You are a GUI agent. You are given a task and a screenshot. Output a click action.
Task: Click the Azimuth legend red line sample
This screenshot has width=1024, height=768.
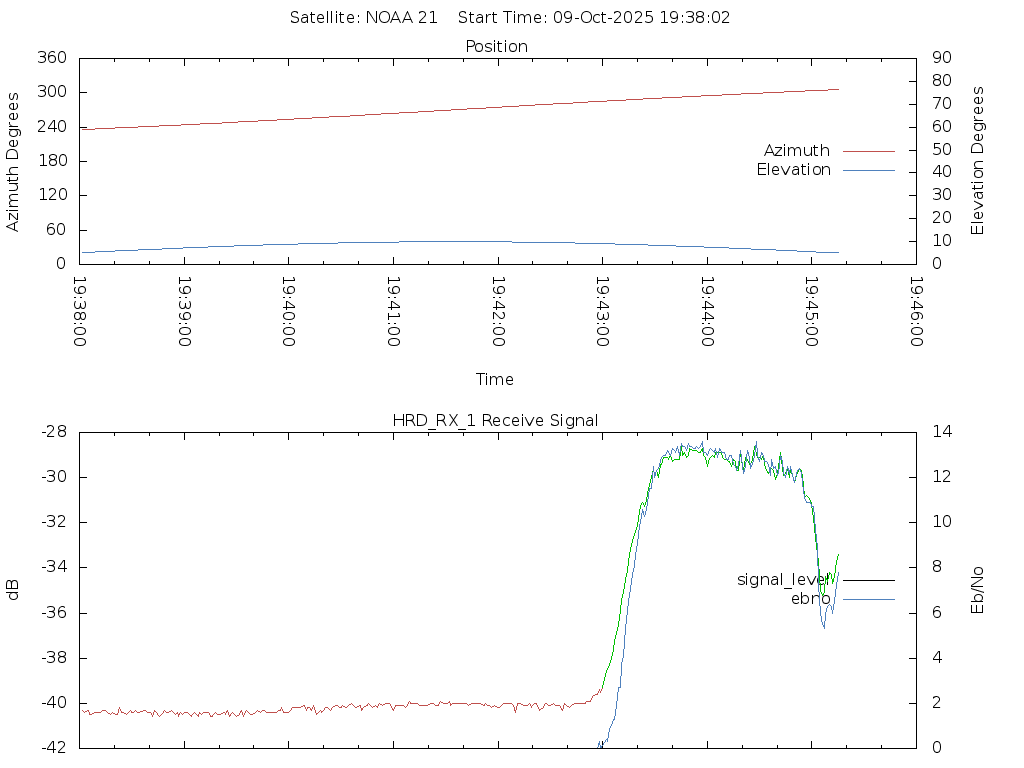tap(868, 151)
